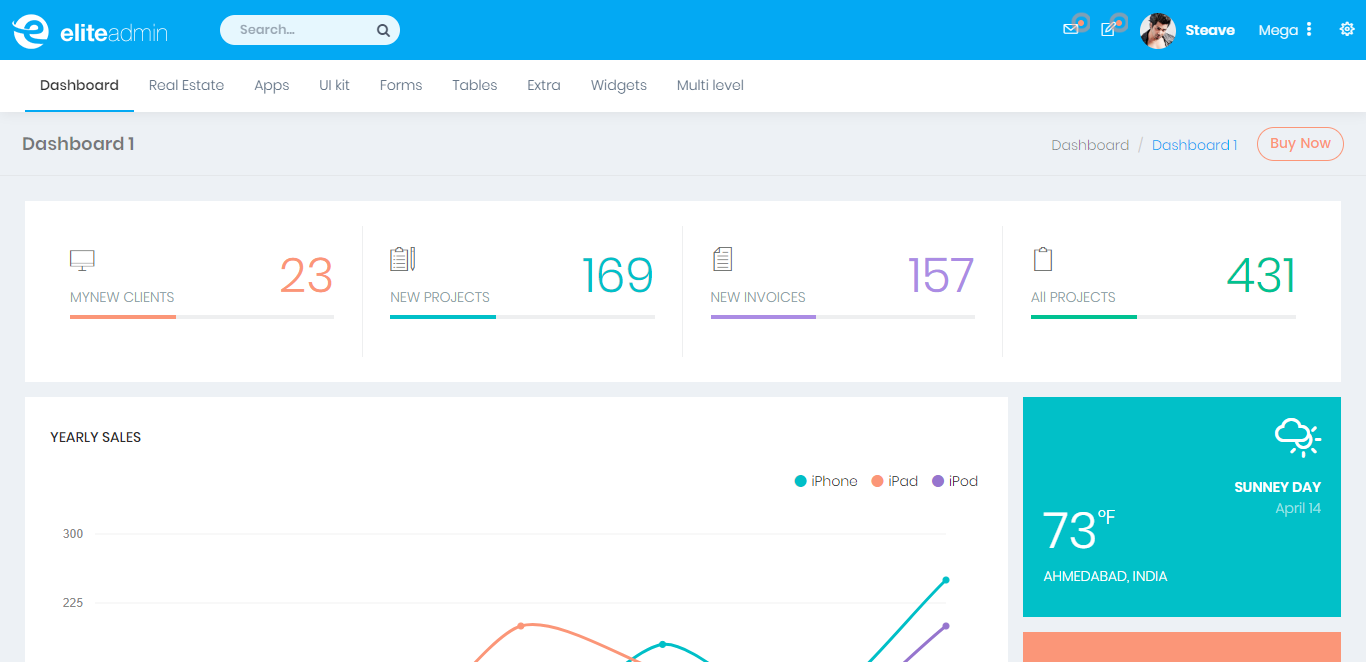The image size is (1366, 662).
Task: Toggle iPhone series in chart legend
Action: coord(826,481)
